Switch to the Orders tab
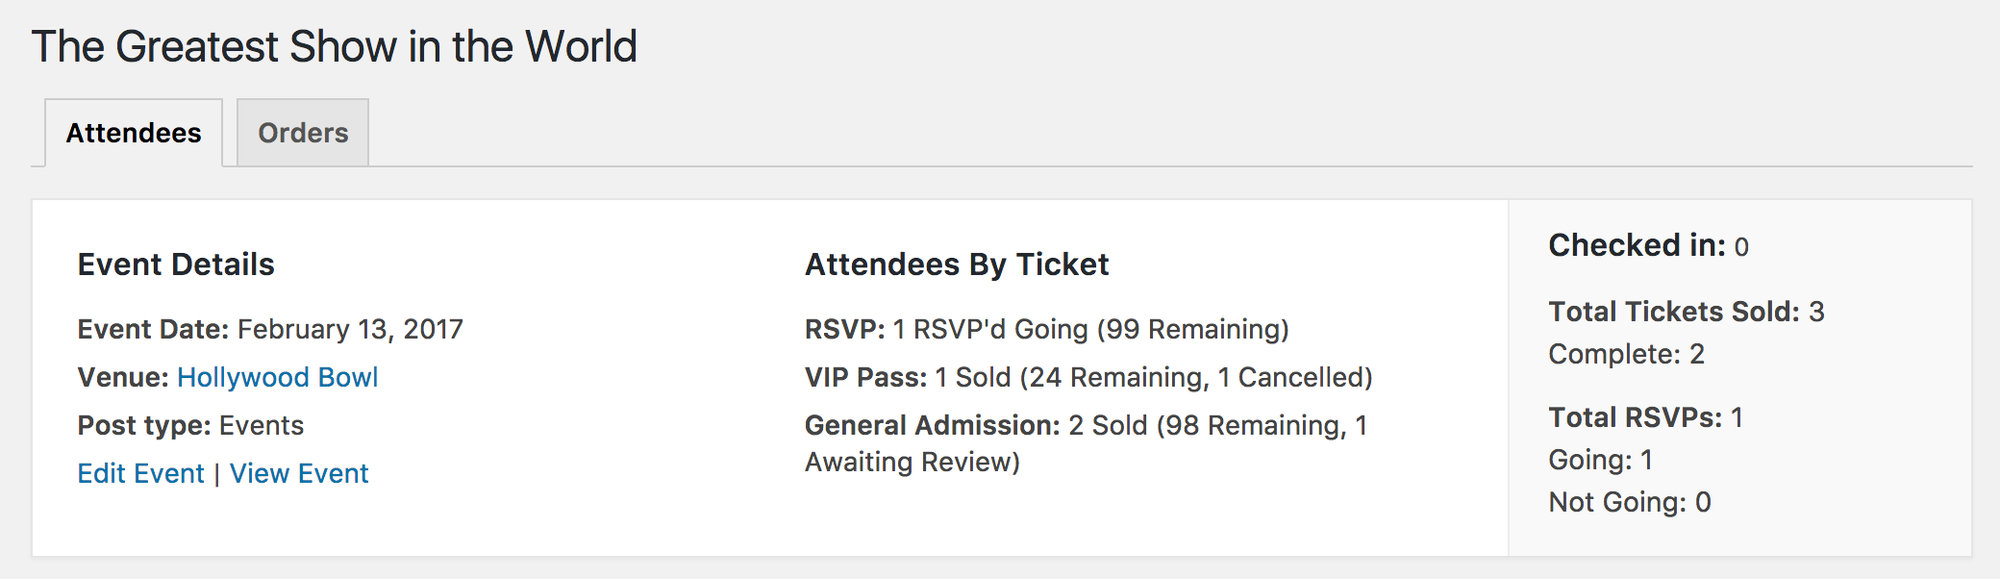Image resolution: width=2000 pixels, height=579 pixels. click(x=302, y=131)
